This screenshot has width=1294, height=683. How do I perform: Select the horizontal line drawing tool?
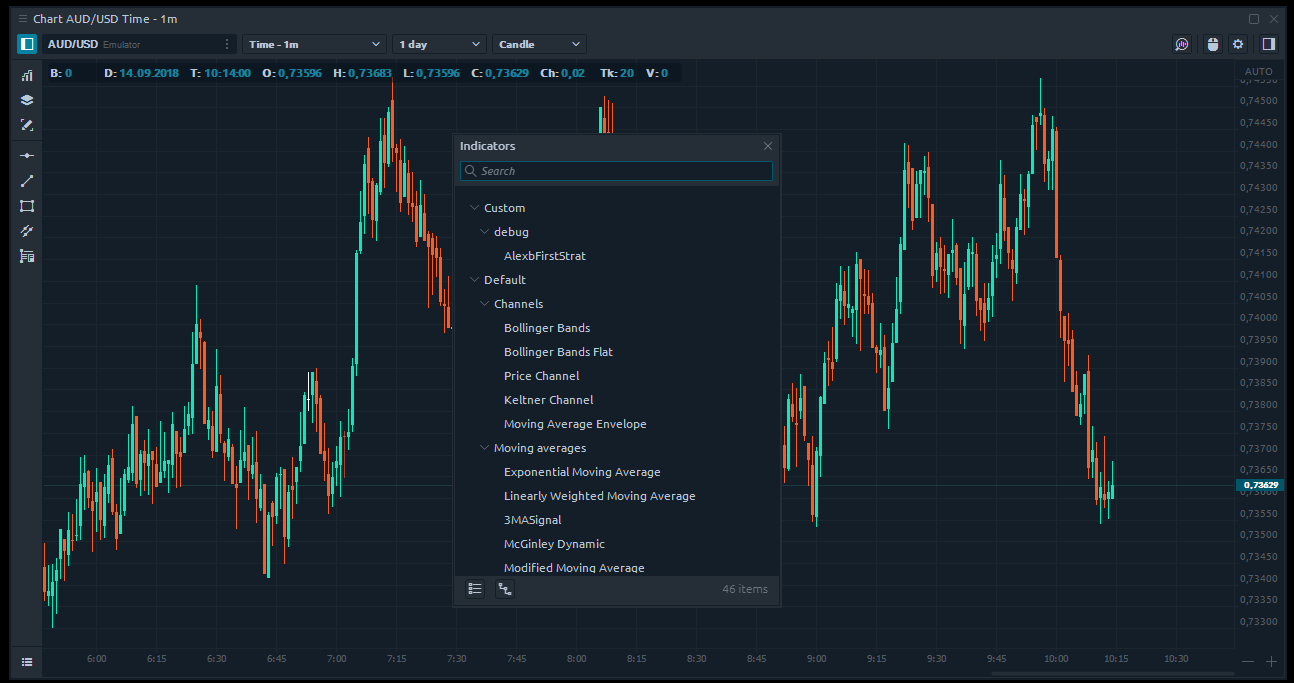click(x=27, y=155)
